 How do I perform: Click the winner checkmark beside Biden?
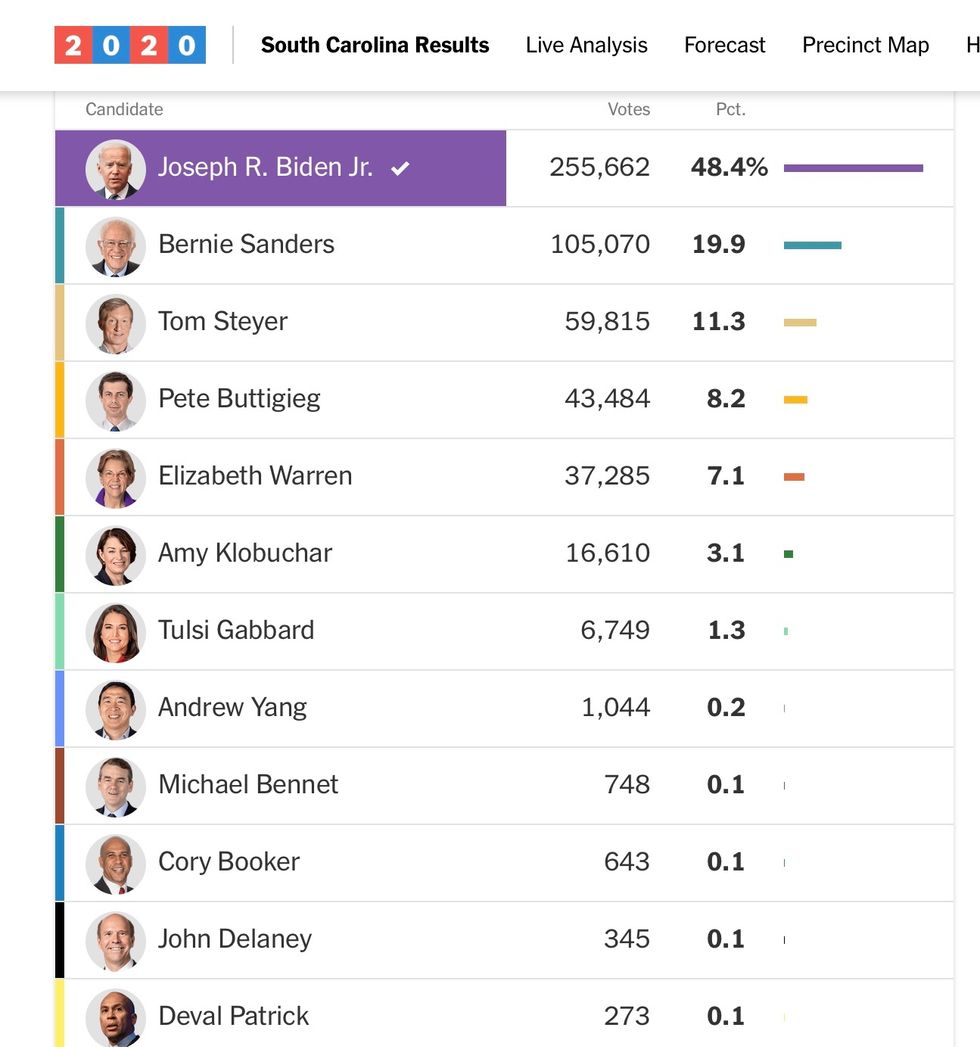click(x=400, y=168)
